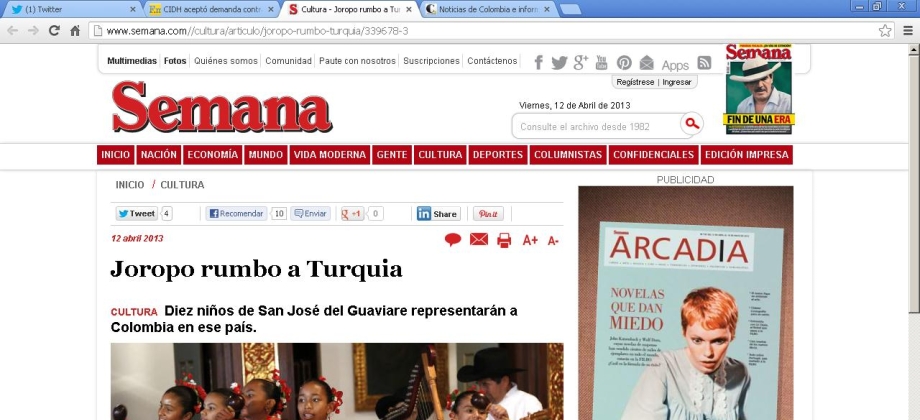The image size is (920, 420).
Task: Open the CONFIDENCIALES section
Action: click(654, 155)
